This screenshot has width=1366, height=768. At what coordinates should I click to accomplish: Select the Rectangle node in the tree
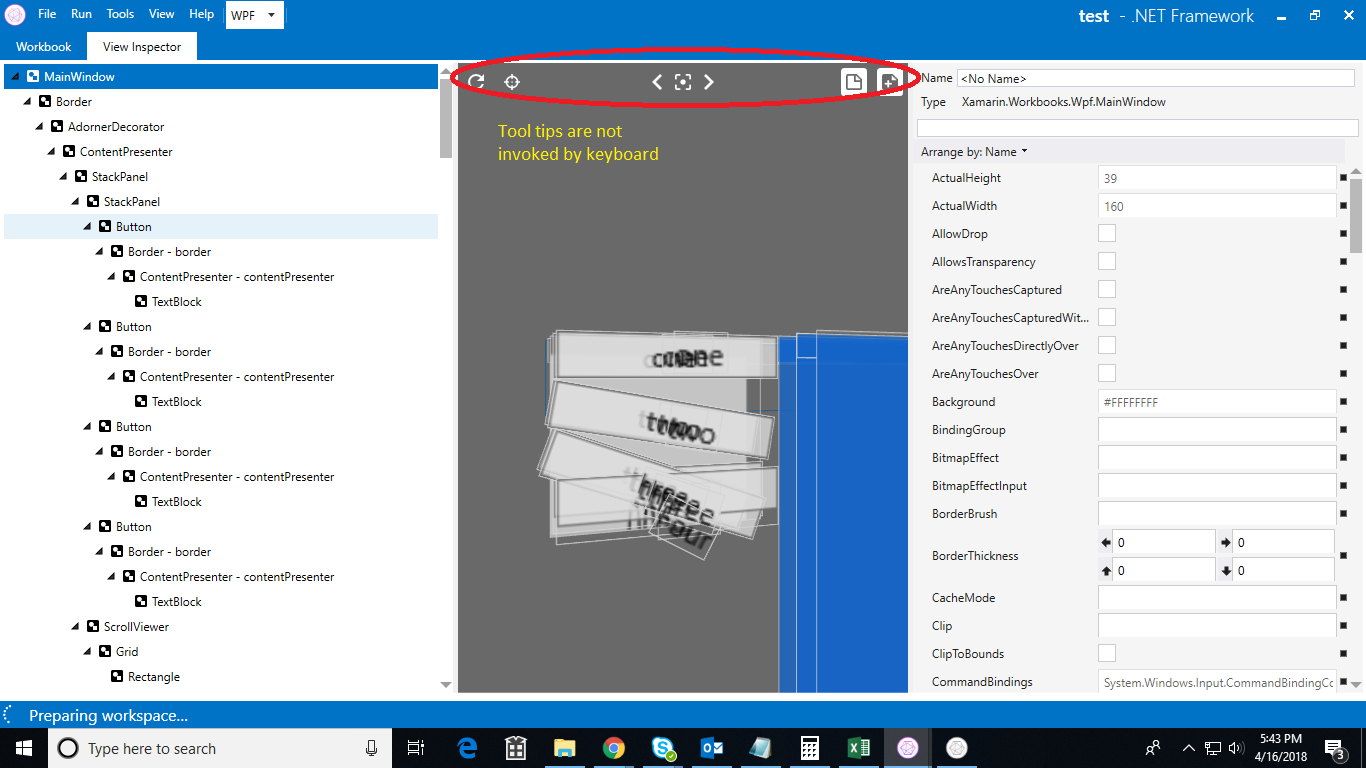coord(153,676)
